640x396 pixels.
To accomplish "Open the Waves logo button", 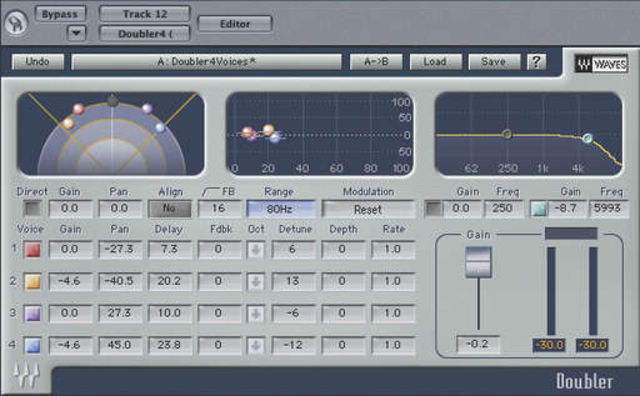I will tap(601, 64).
